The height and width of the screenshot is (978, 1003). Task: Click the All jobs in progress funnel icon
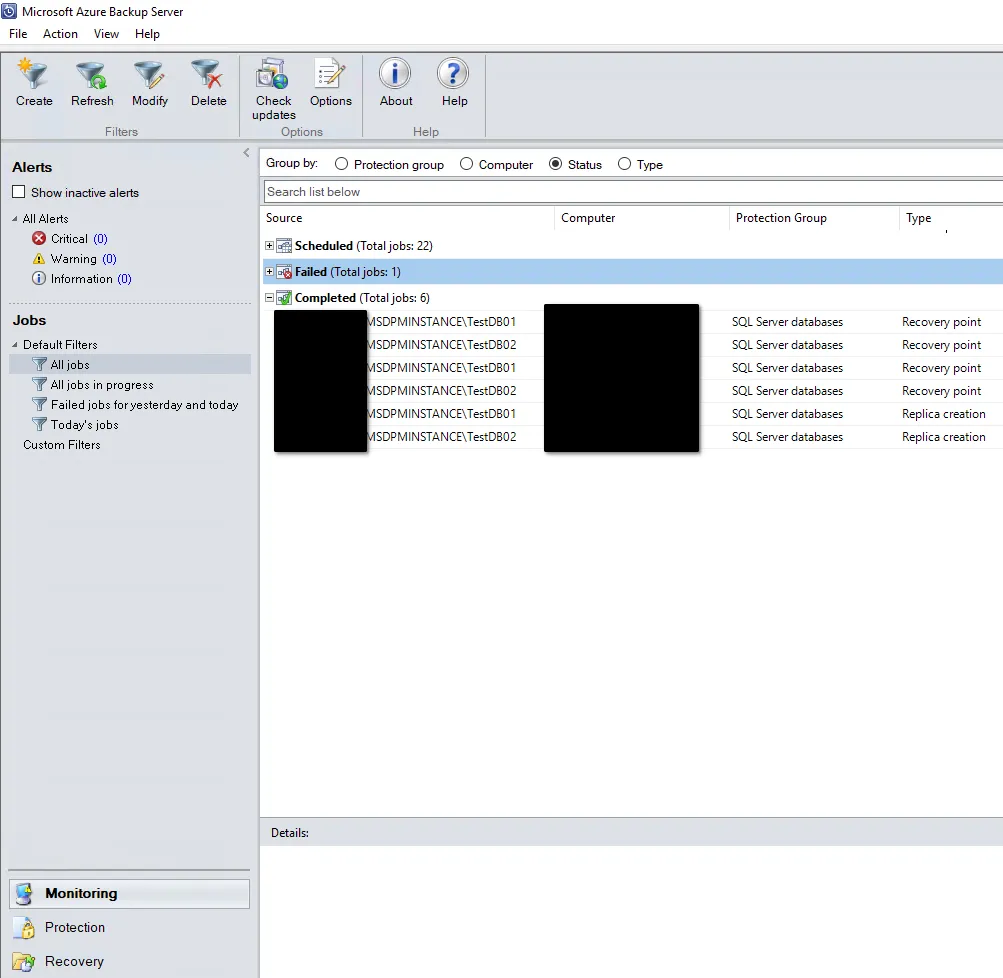[x=40, y=384]
